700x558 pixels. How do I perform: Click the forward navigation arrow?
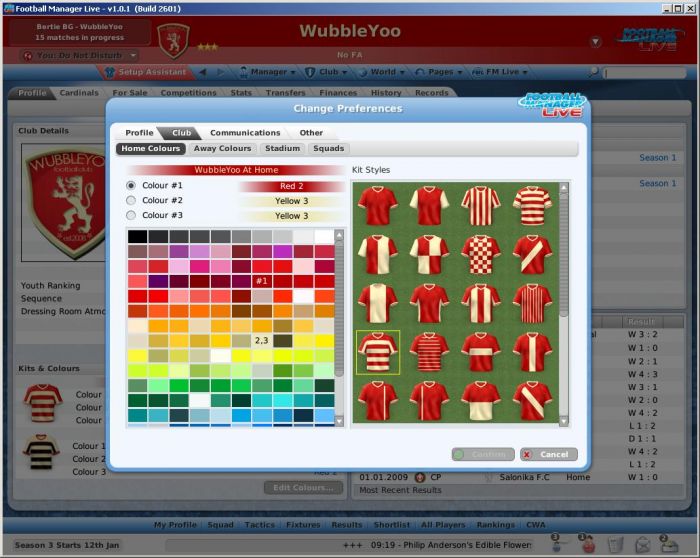point(221,72)
